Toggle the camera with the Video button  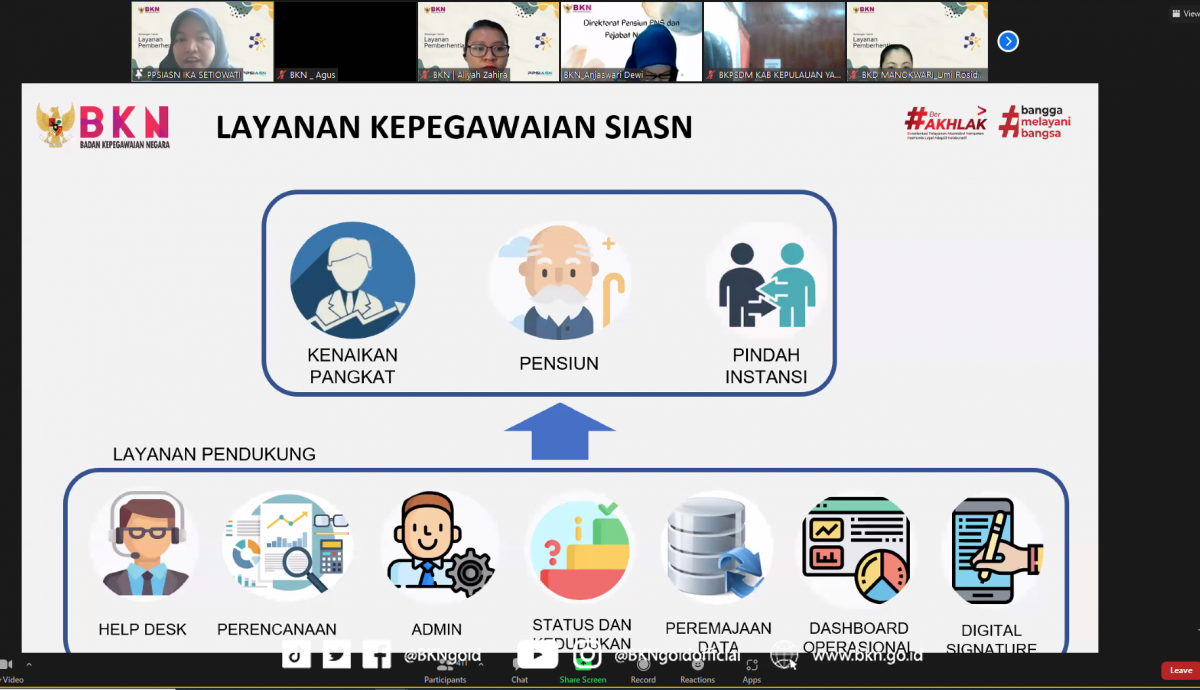coord(6,669)
